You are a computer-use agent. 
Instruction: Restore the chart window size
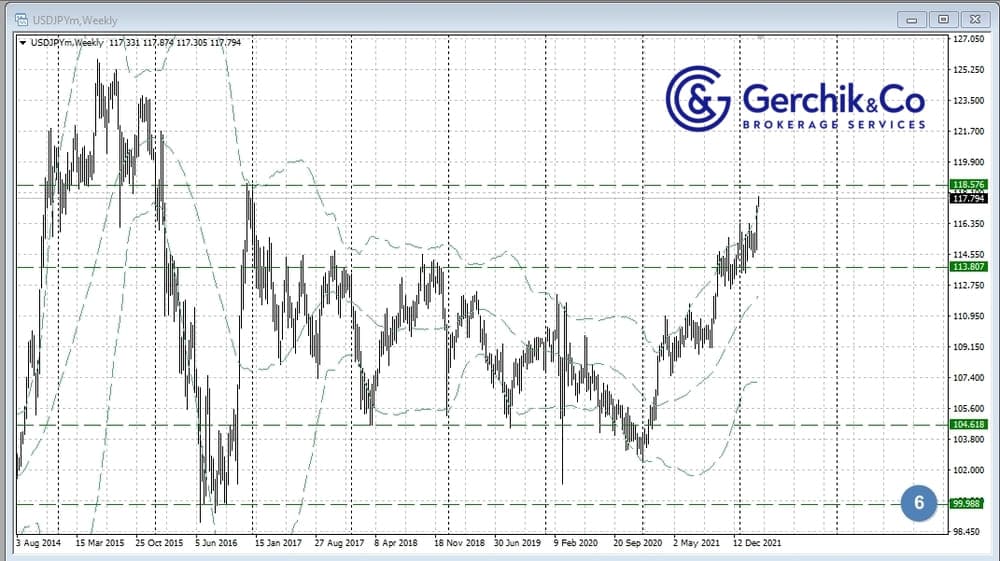(x=942, y=18)
